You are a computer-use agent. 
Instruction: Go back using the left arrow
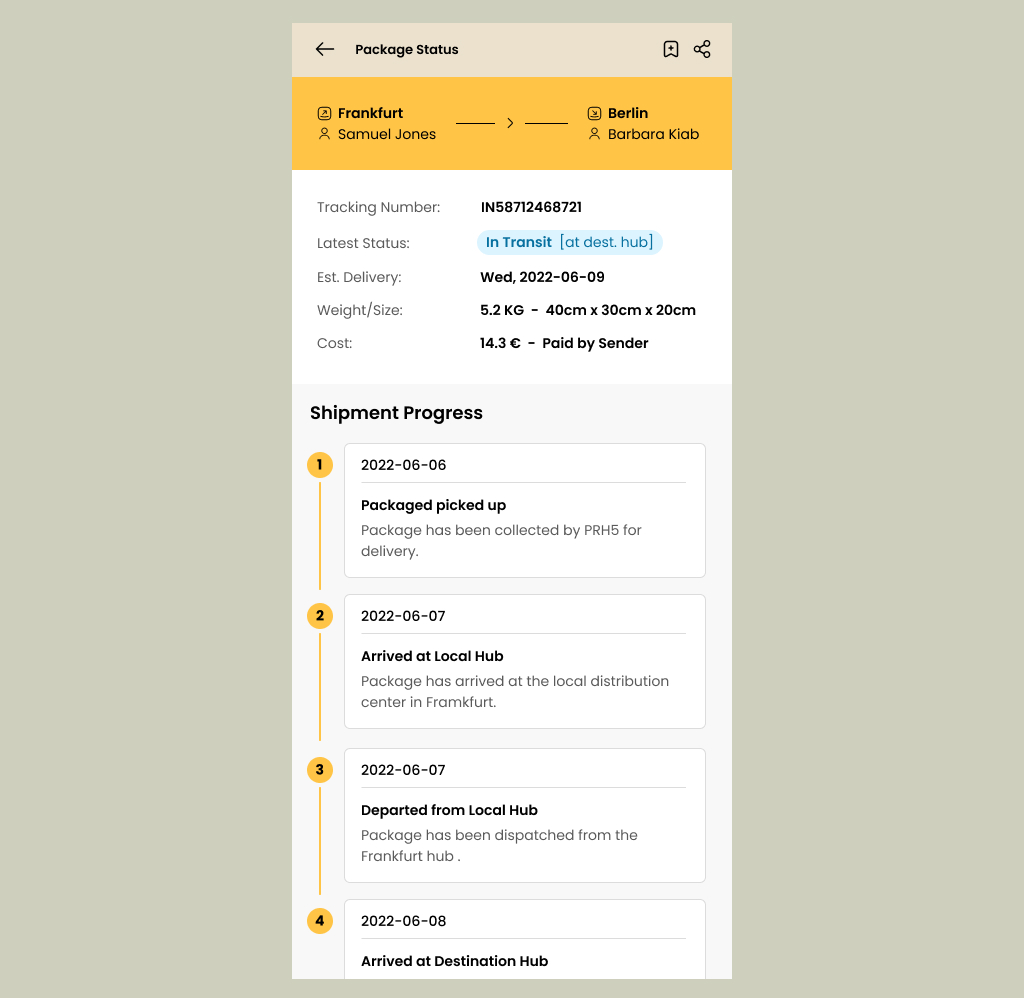325,49
